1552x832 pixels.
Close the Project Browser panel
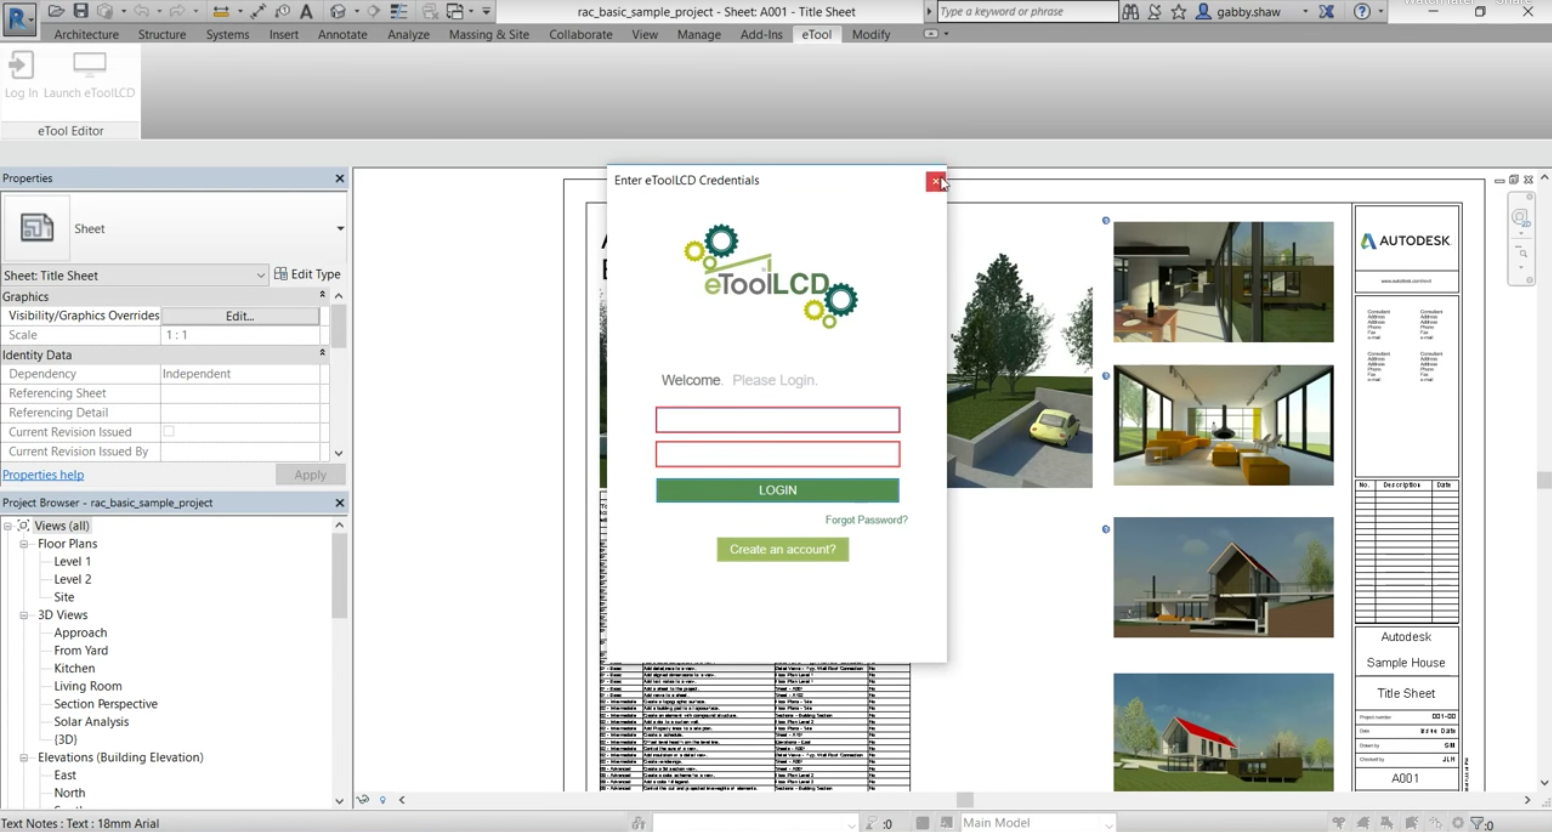point(339,503)
